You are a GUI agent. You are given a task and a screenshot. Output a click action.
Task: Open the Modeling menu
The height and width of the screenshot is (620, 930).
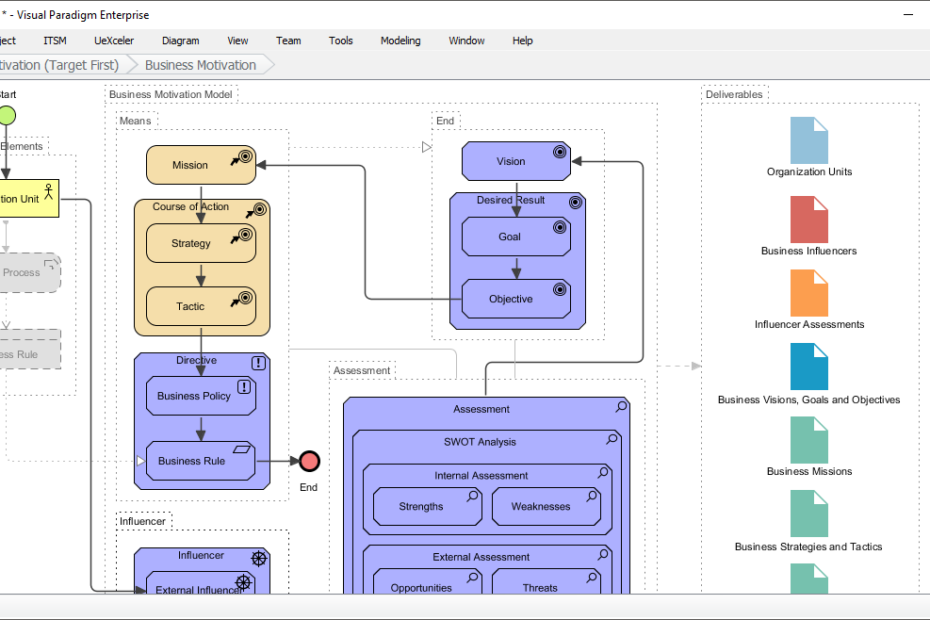tap(400, 40)
